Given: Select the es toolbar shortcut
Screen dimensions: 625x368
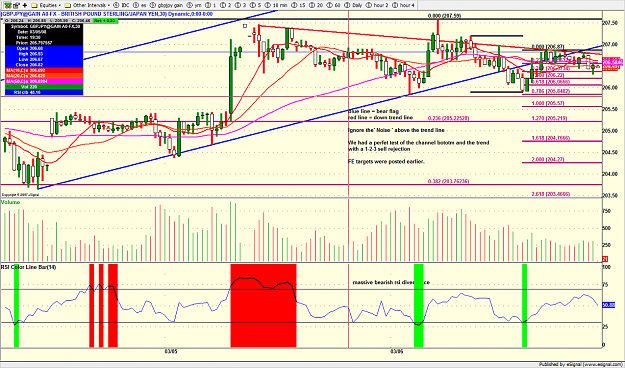Looking at the screenshot, I should 141,5.
